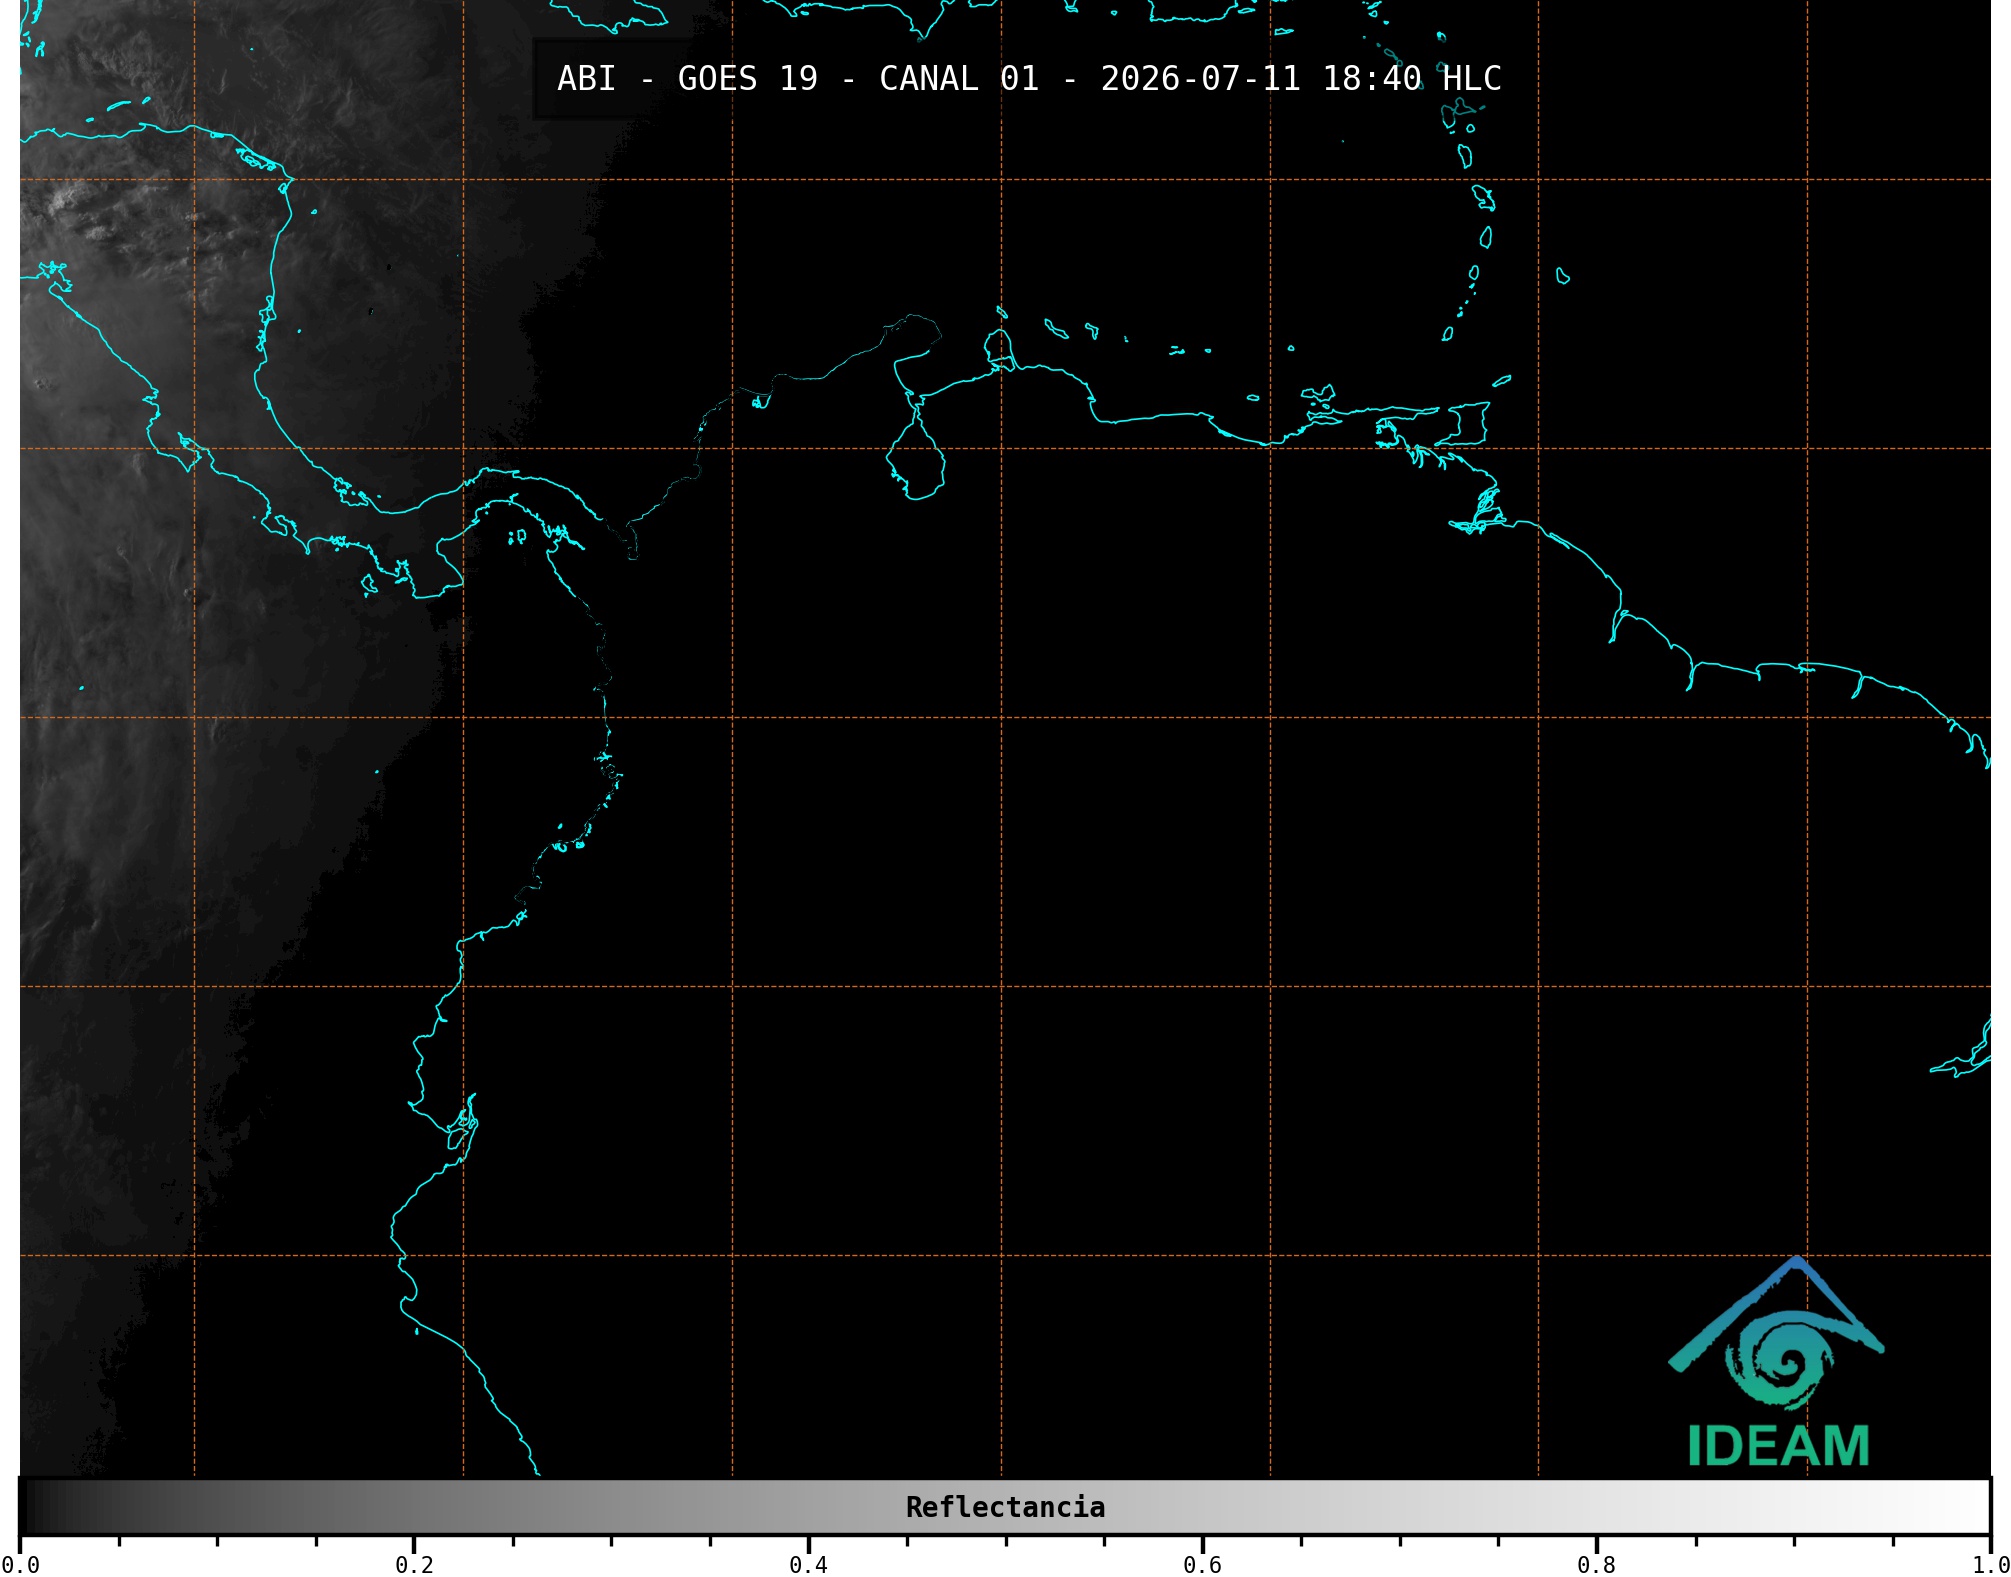Click the ABI GOES 19 title text

point(1029,79)
